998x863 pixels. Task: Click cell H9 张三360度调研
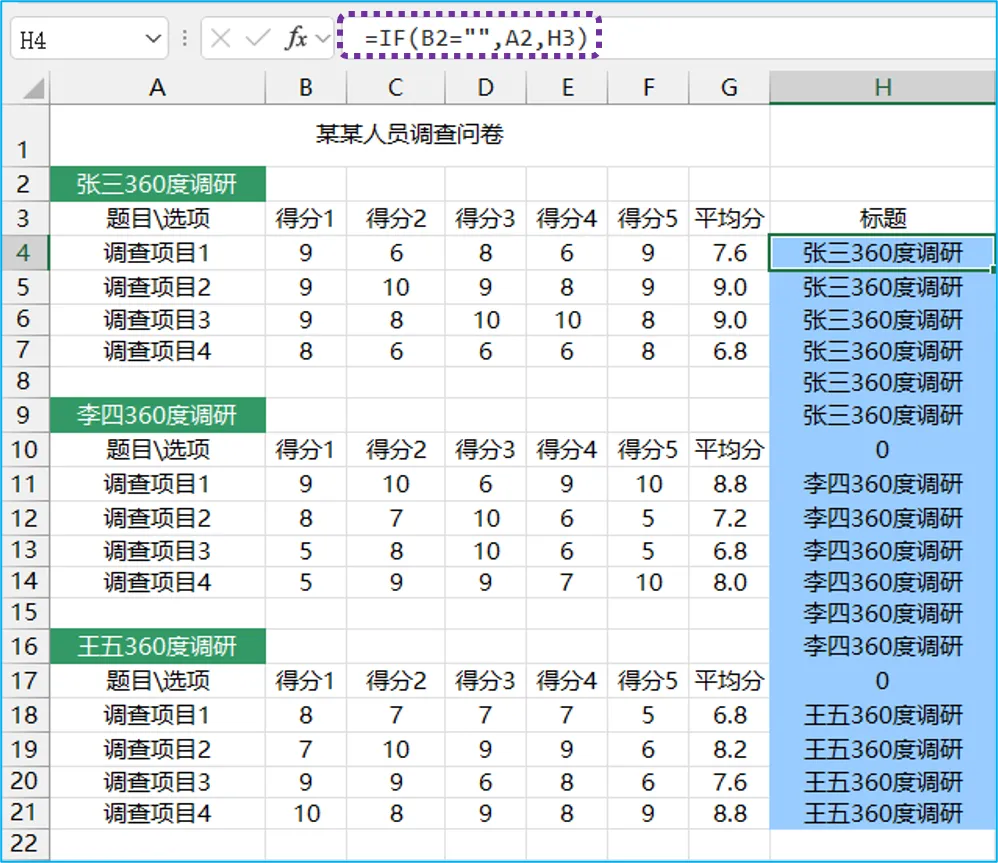pyautogui.click(x=882, y=415)
